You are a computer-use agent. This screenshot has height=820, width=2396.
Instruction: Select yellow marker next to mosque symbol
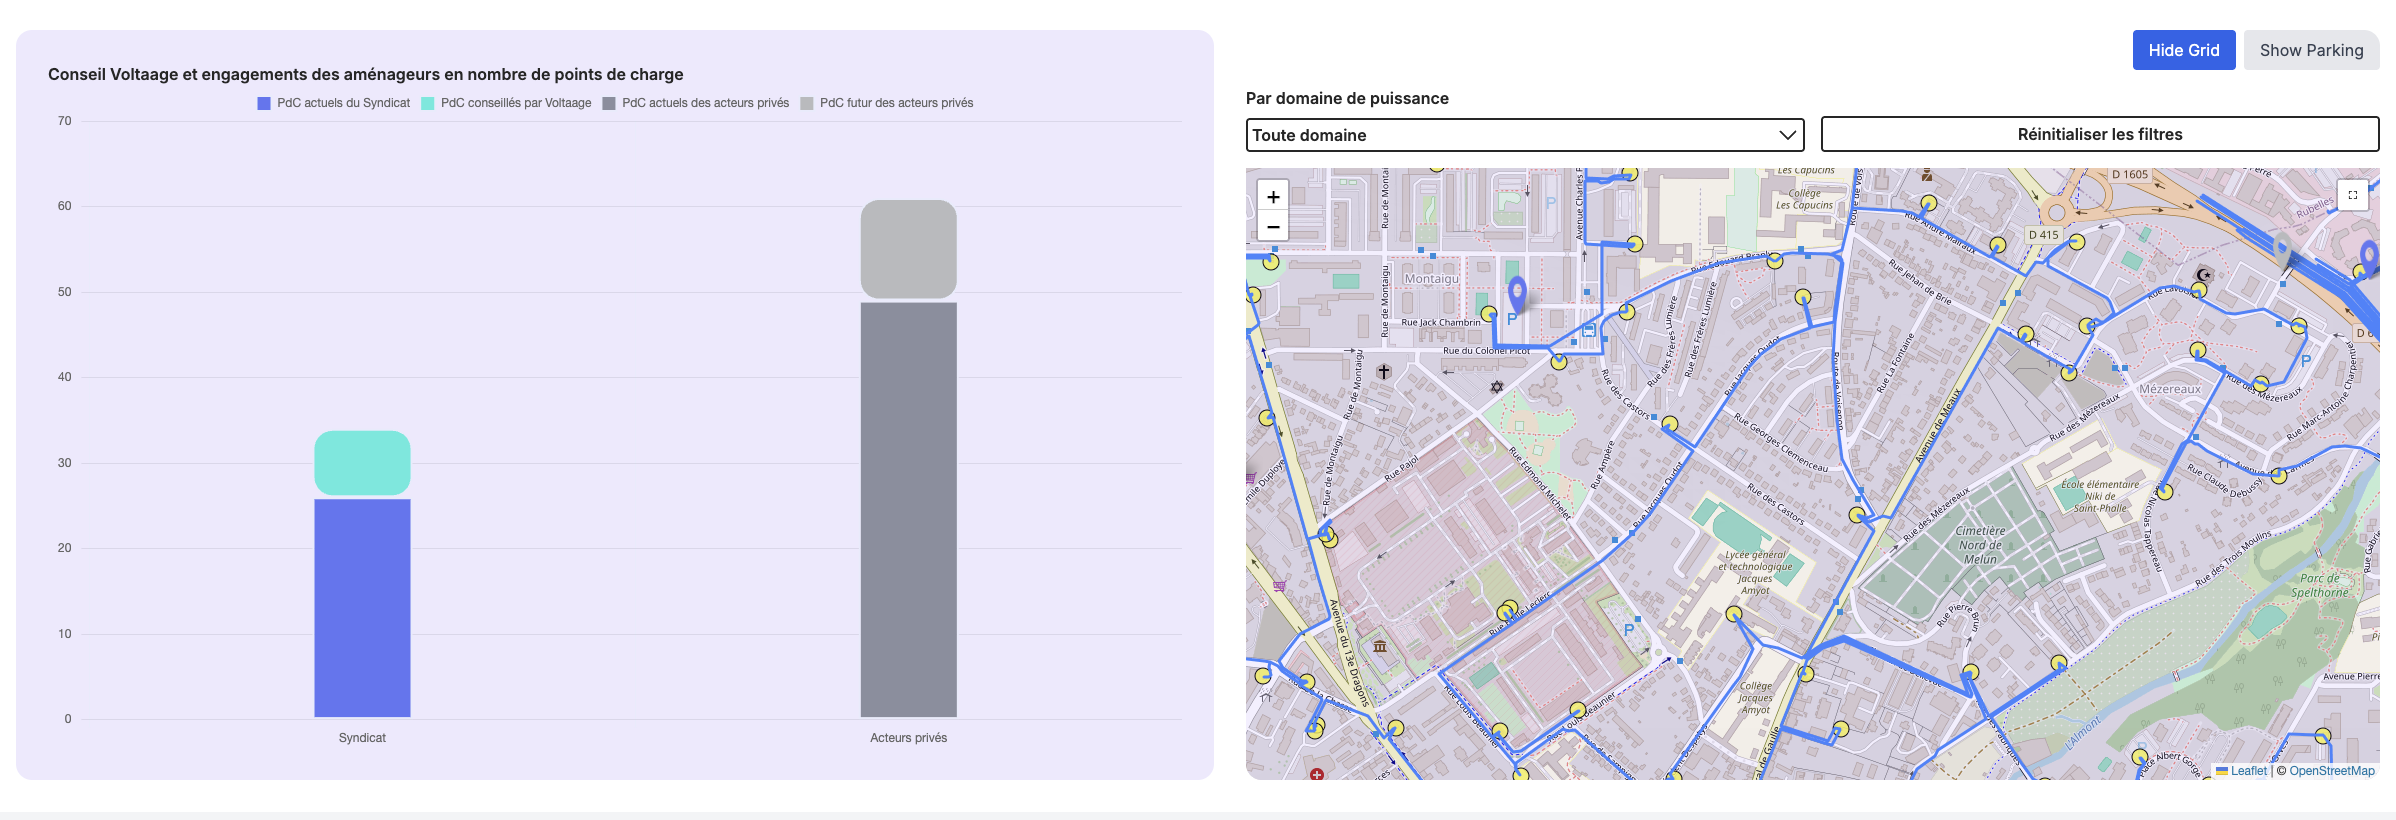(2198, 291)
